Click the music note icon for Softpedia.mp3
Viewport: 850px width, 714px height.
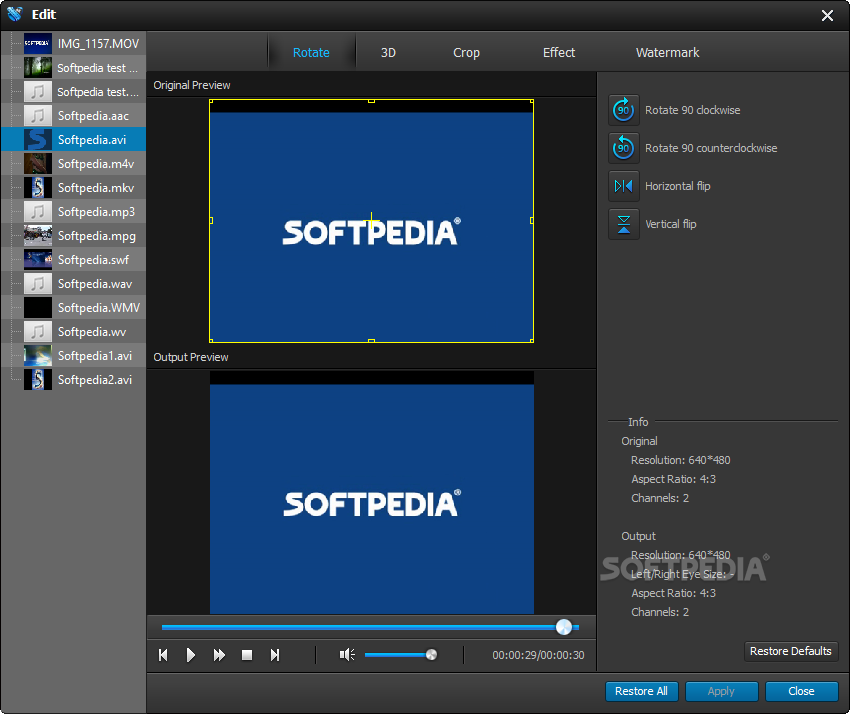[38, 211]
